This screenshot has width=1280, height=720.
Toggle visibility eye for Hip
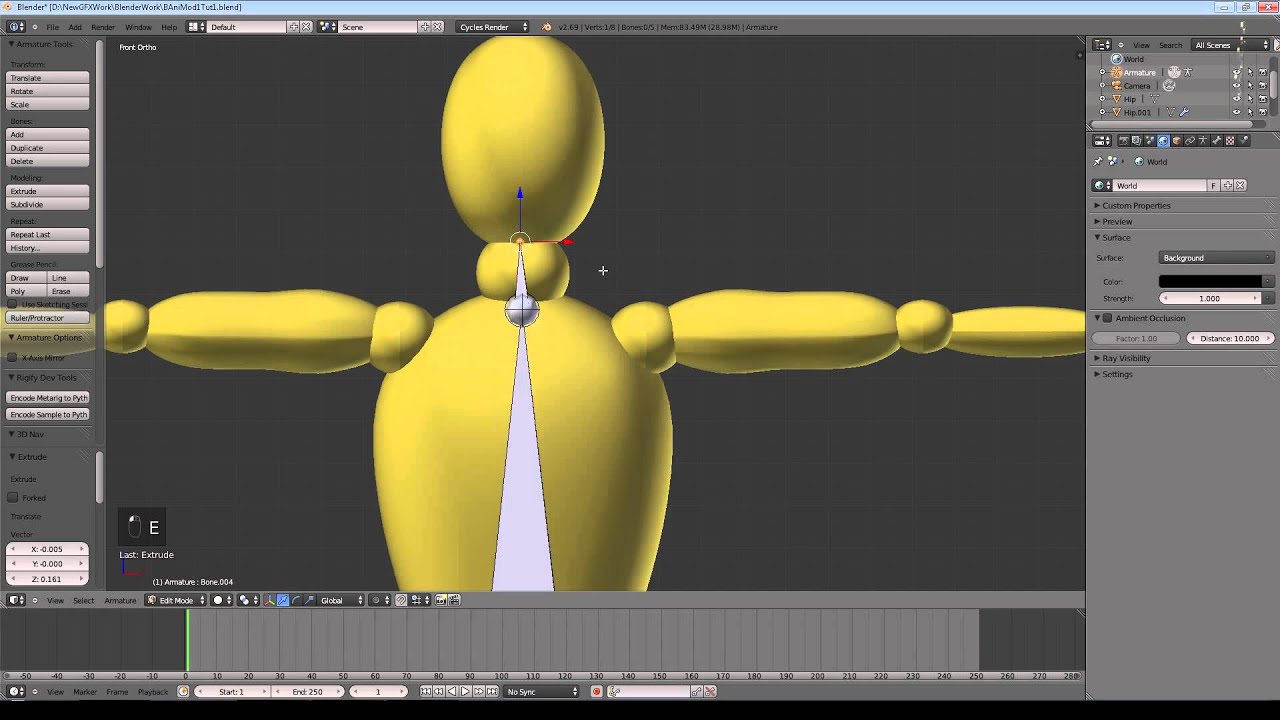[x=1236, y=99]
